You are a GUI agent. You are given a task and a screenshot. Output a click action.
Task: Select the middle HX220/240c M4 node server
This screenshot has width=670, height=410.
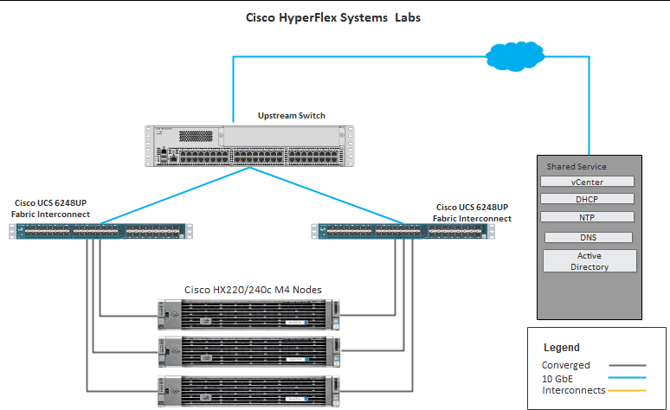(x=249, y=352)
